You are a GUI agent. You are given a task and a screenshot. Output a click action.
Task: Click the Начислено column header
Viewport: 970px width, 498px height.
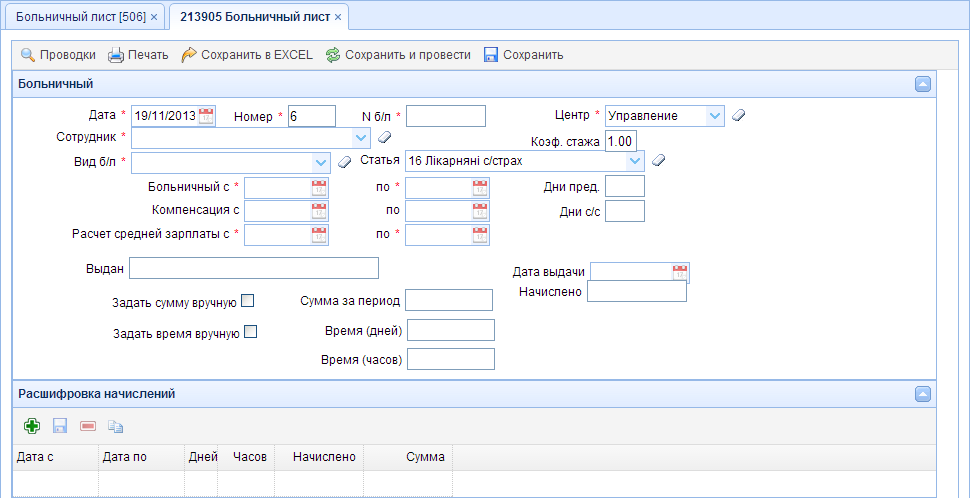pos(319,457)
